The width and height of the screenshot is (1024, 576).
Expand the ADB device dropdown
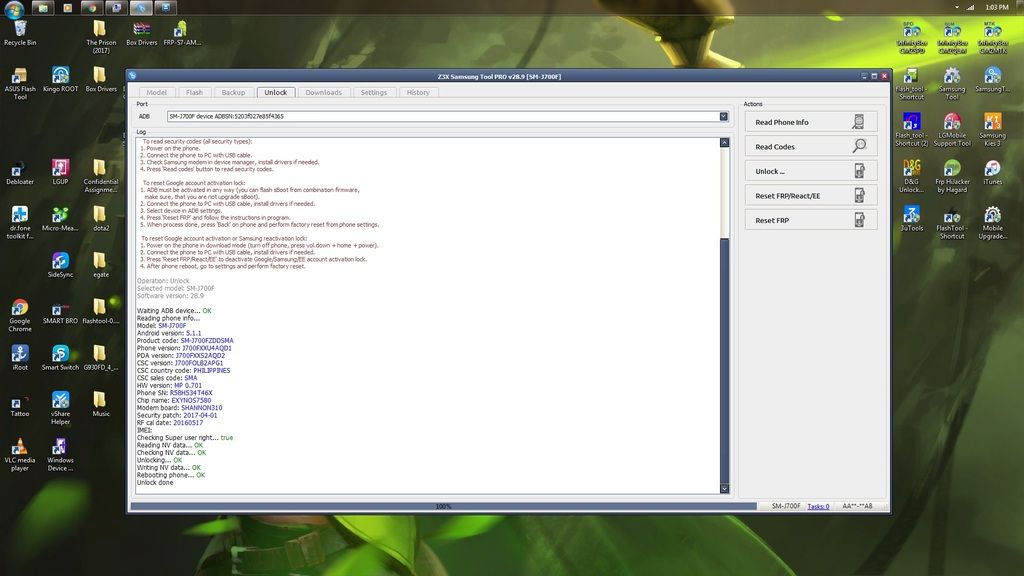pyautogui.click(x=724, y=116)
